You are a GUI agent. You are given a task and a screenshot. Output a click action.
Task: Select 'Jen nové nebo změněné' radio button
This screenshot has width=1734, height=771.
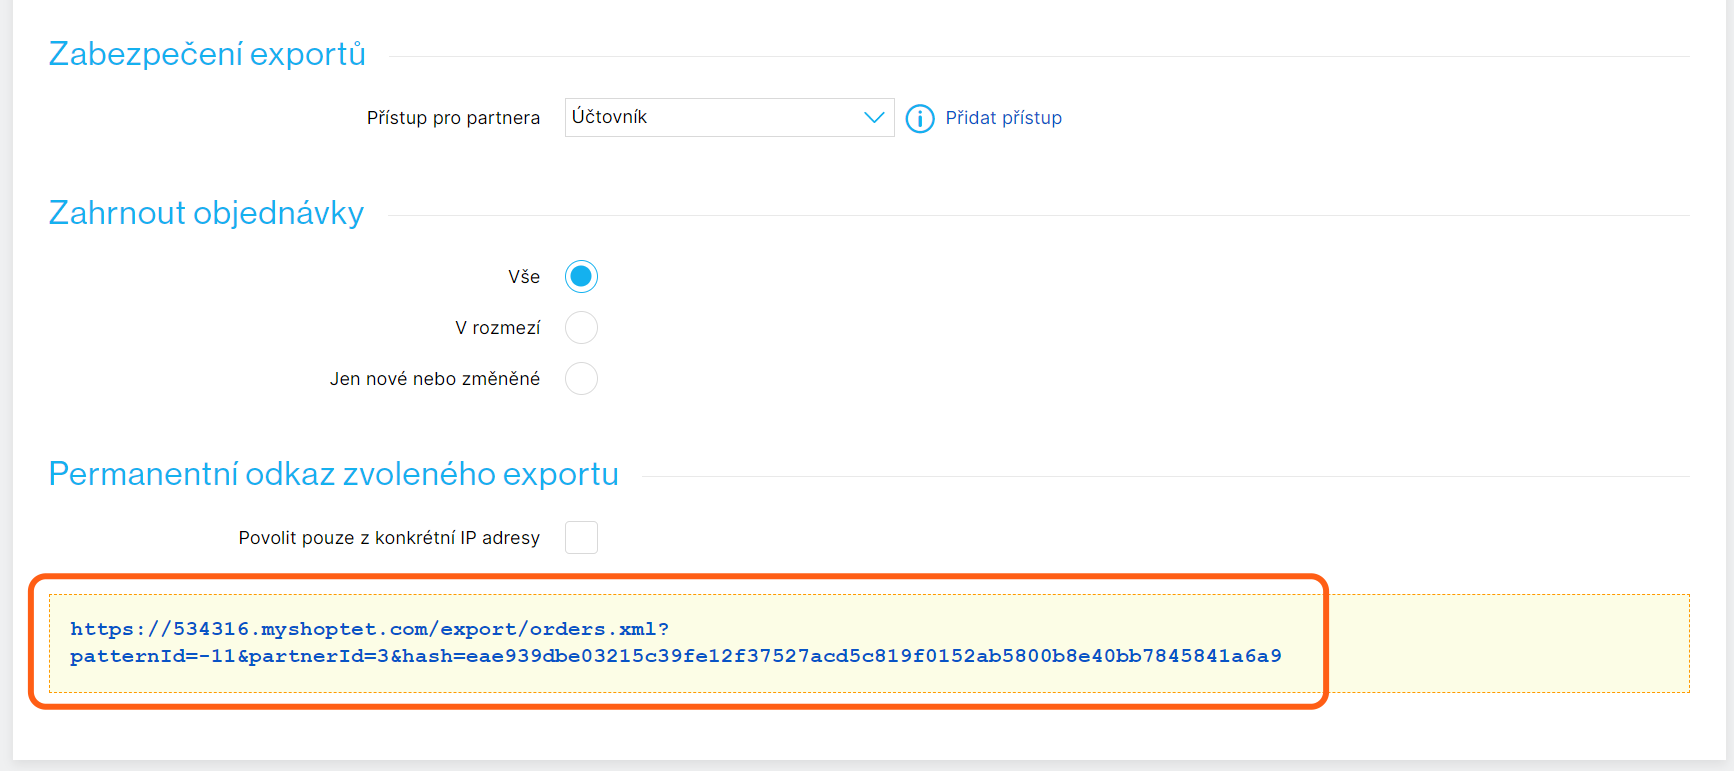[581, 379]
